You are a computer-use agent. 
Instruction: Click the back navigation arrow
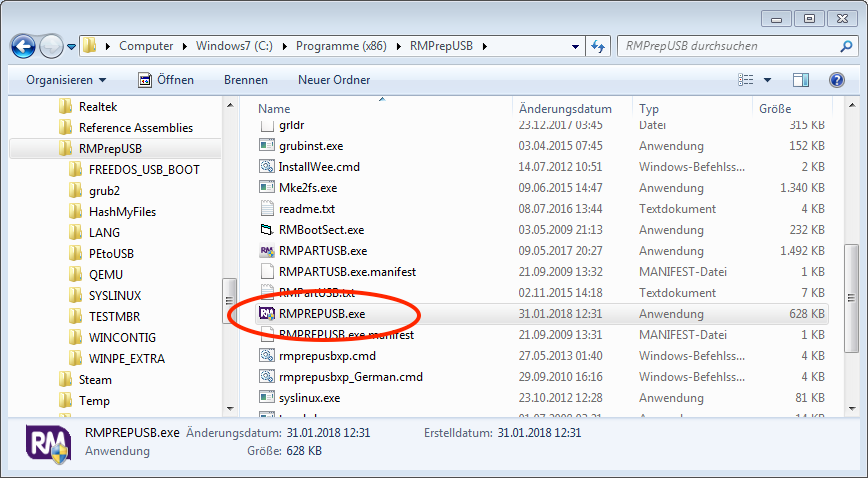24,46
